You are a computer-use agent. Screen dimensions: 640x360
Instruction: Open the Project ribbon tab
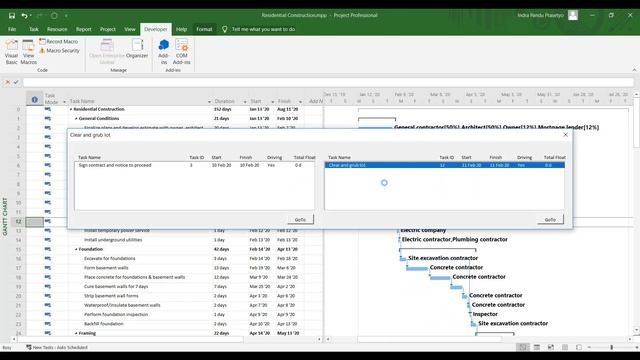pos(108,29)
